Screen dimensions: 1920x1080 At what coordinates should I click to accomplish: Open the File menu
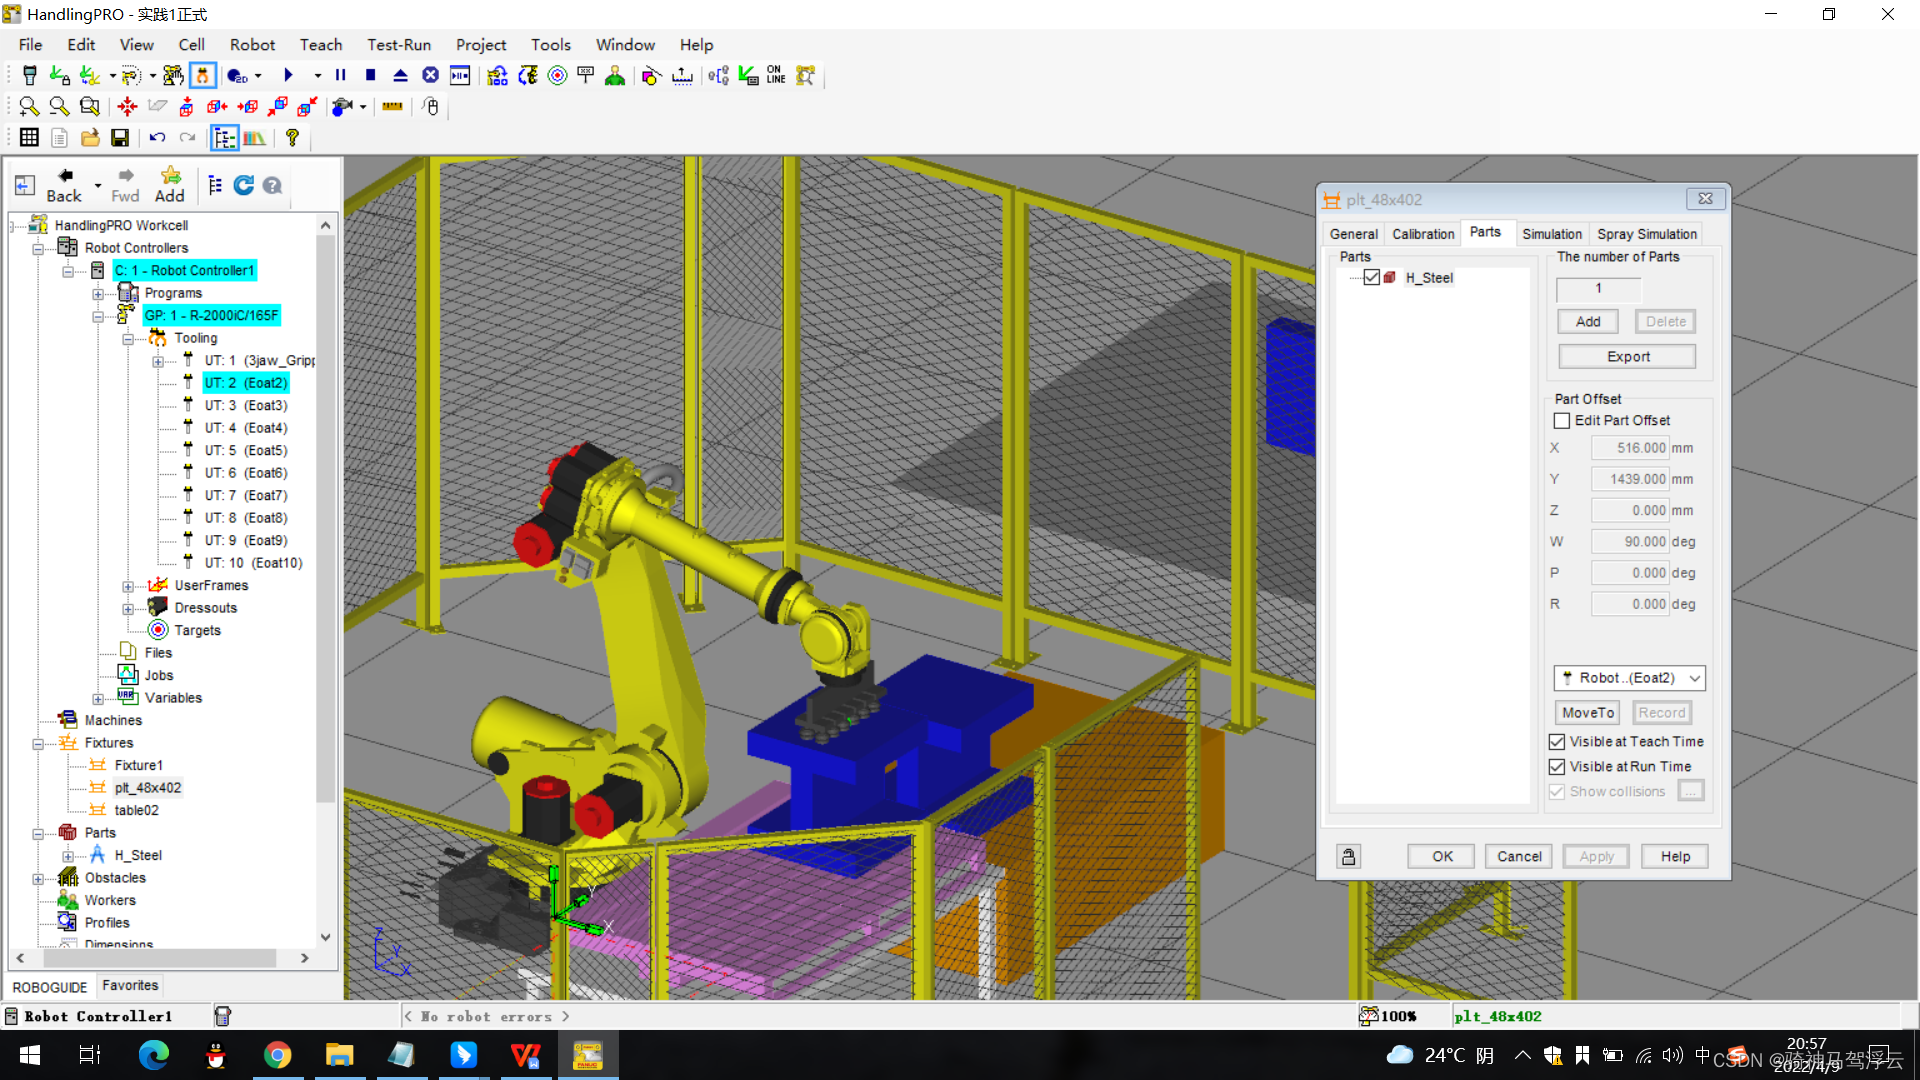pyautogui.click(x=30, y=45)
